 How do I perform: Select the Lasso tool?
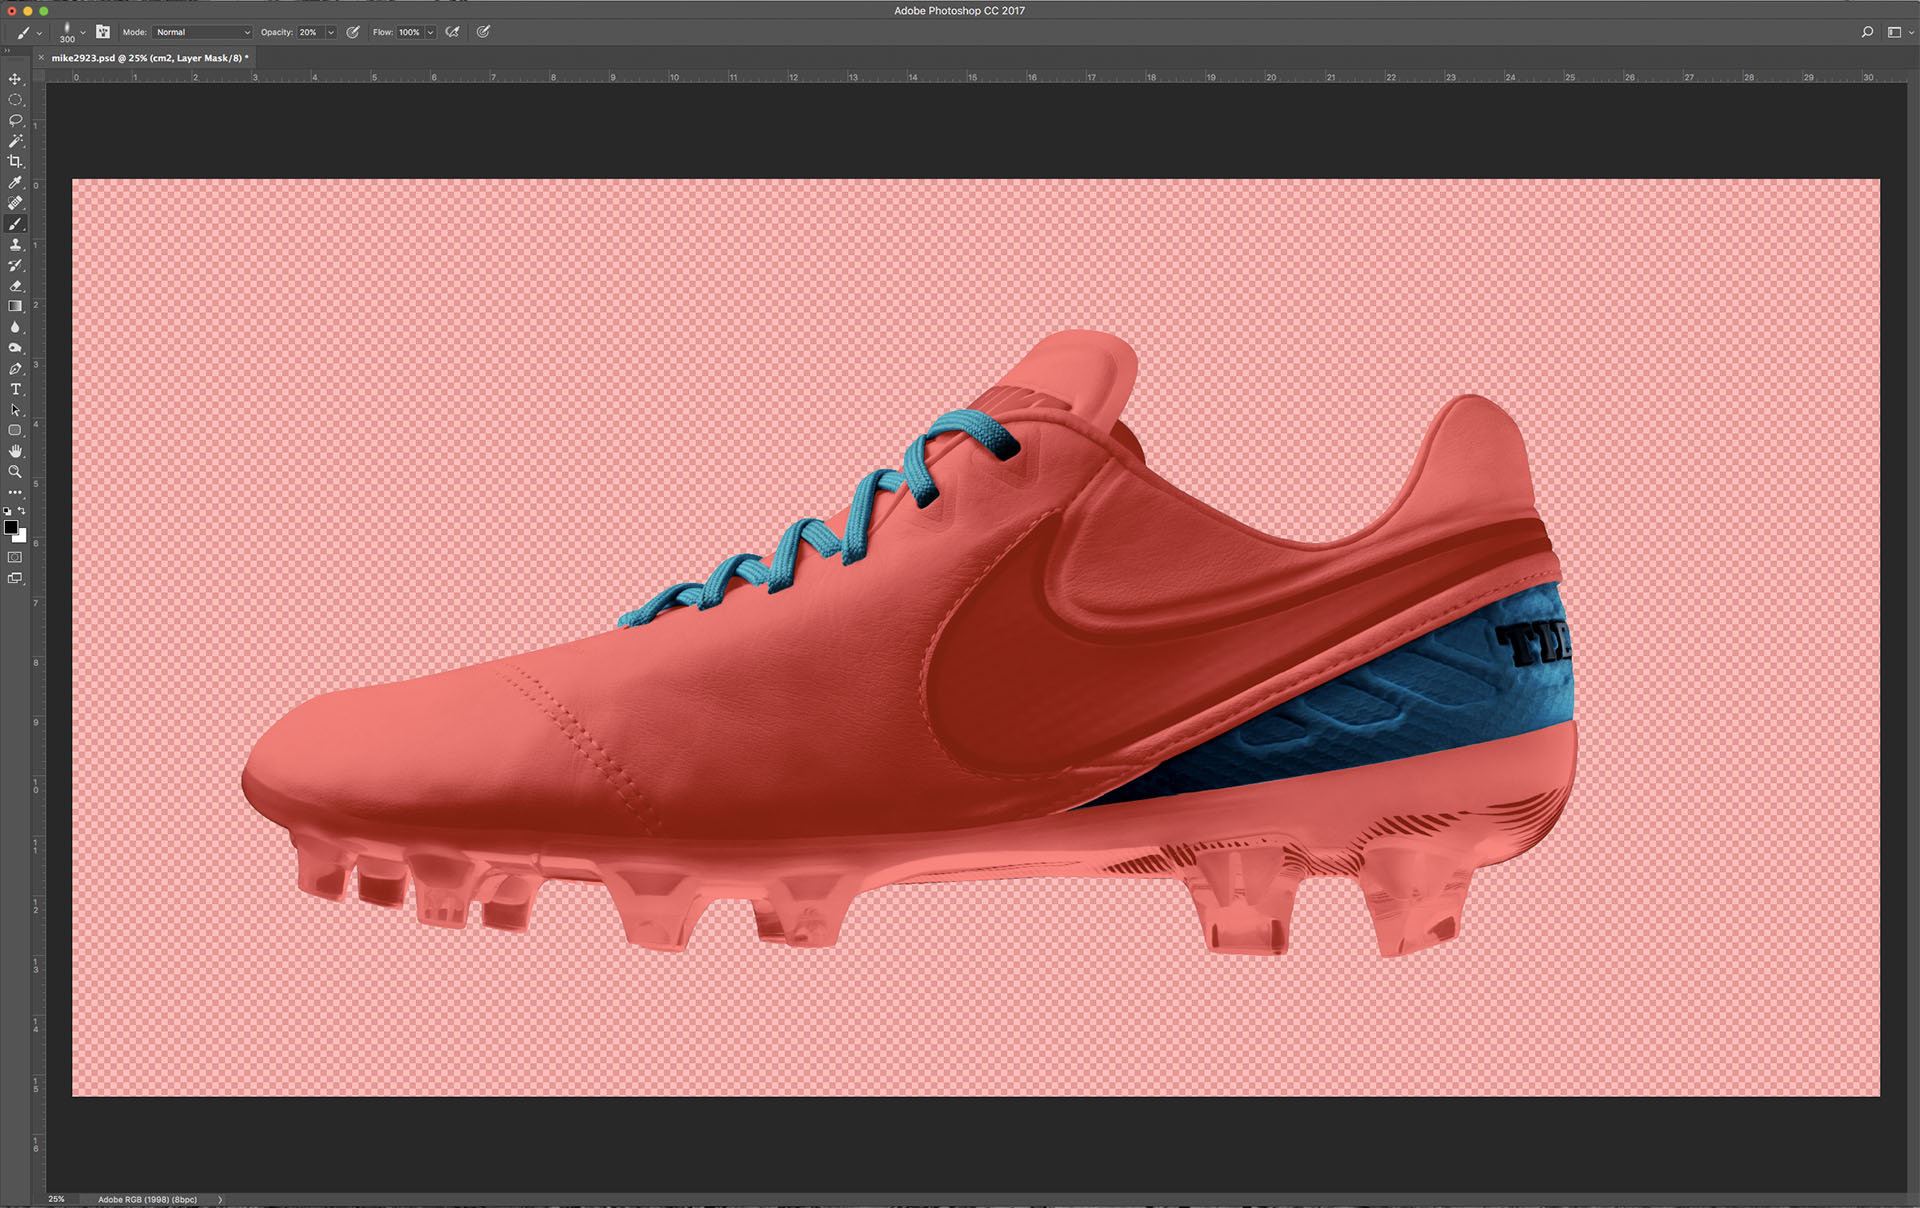[x=15, y=120]
